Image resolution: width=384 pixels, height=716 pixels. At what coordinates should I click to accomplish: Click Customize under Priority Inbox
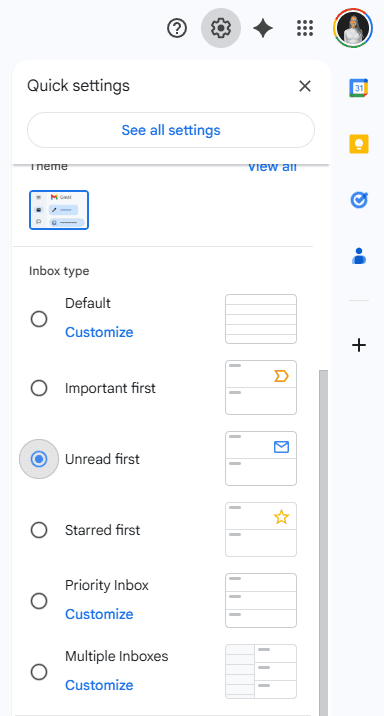click(99, 614)
